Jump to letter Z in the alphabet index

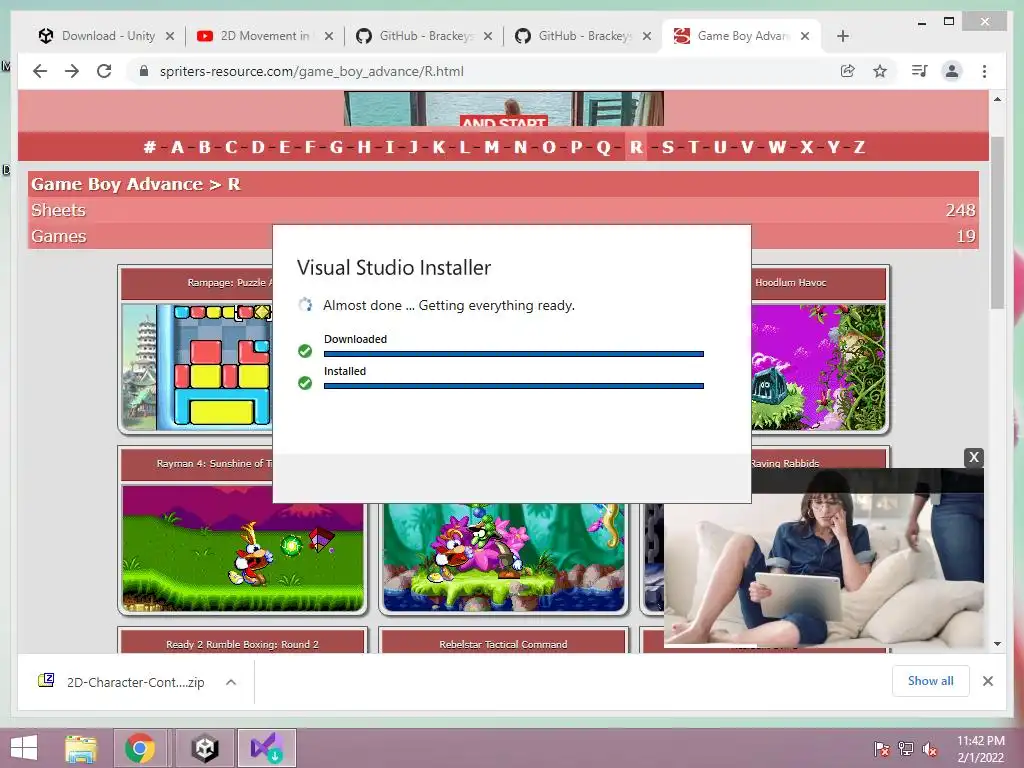[859, 147]
